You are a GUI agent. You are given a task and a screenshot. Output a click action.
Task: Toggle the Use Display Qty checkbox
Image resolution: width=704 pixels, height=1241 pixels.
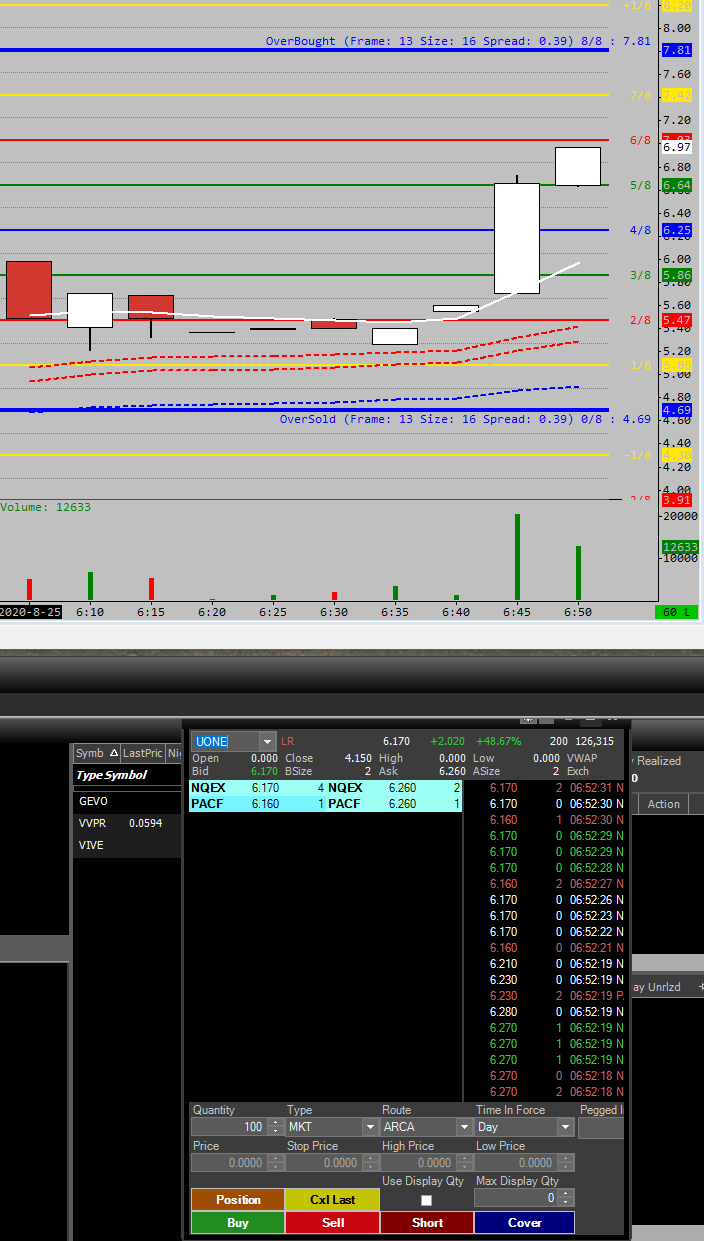point(426,1199)
